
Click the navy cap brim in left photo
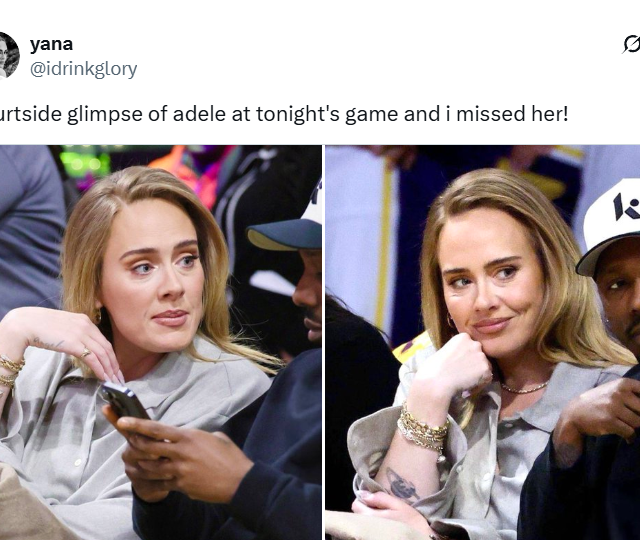pos(284,235)
